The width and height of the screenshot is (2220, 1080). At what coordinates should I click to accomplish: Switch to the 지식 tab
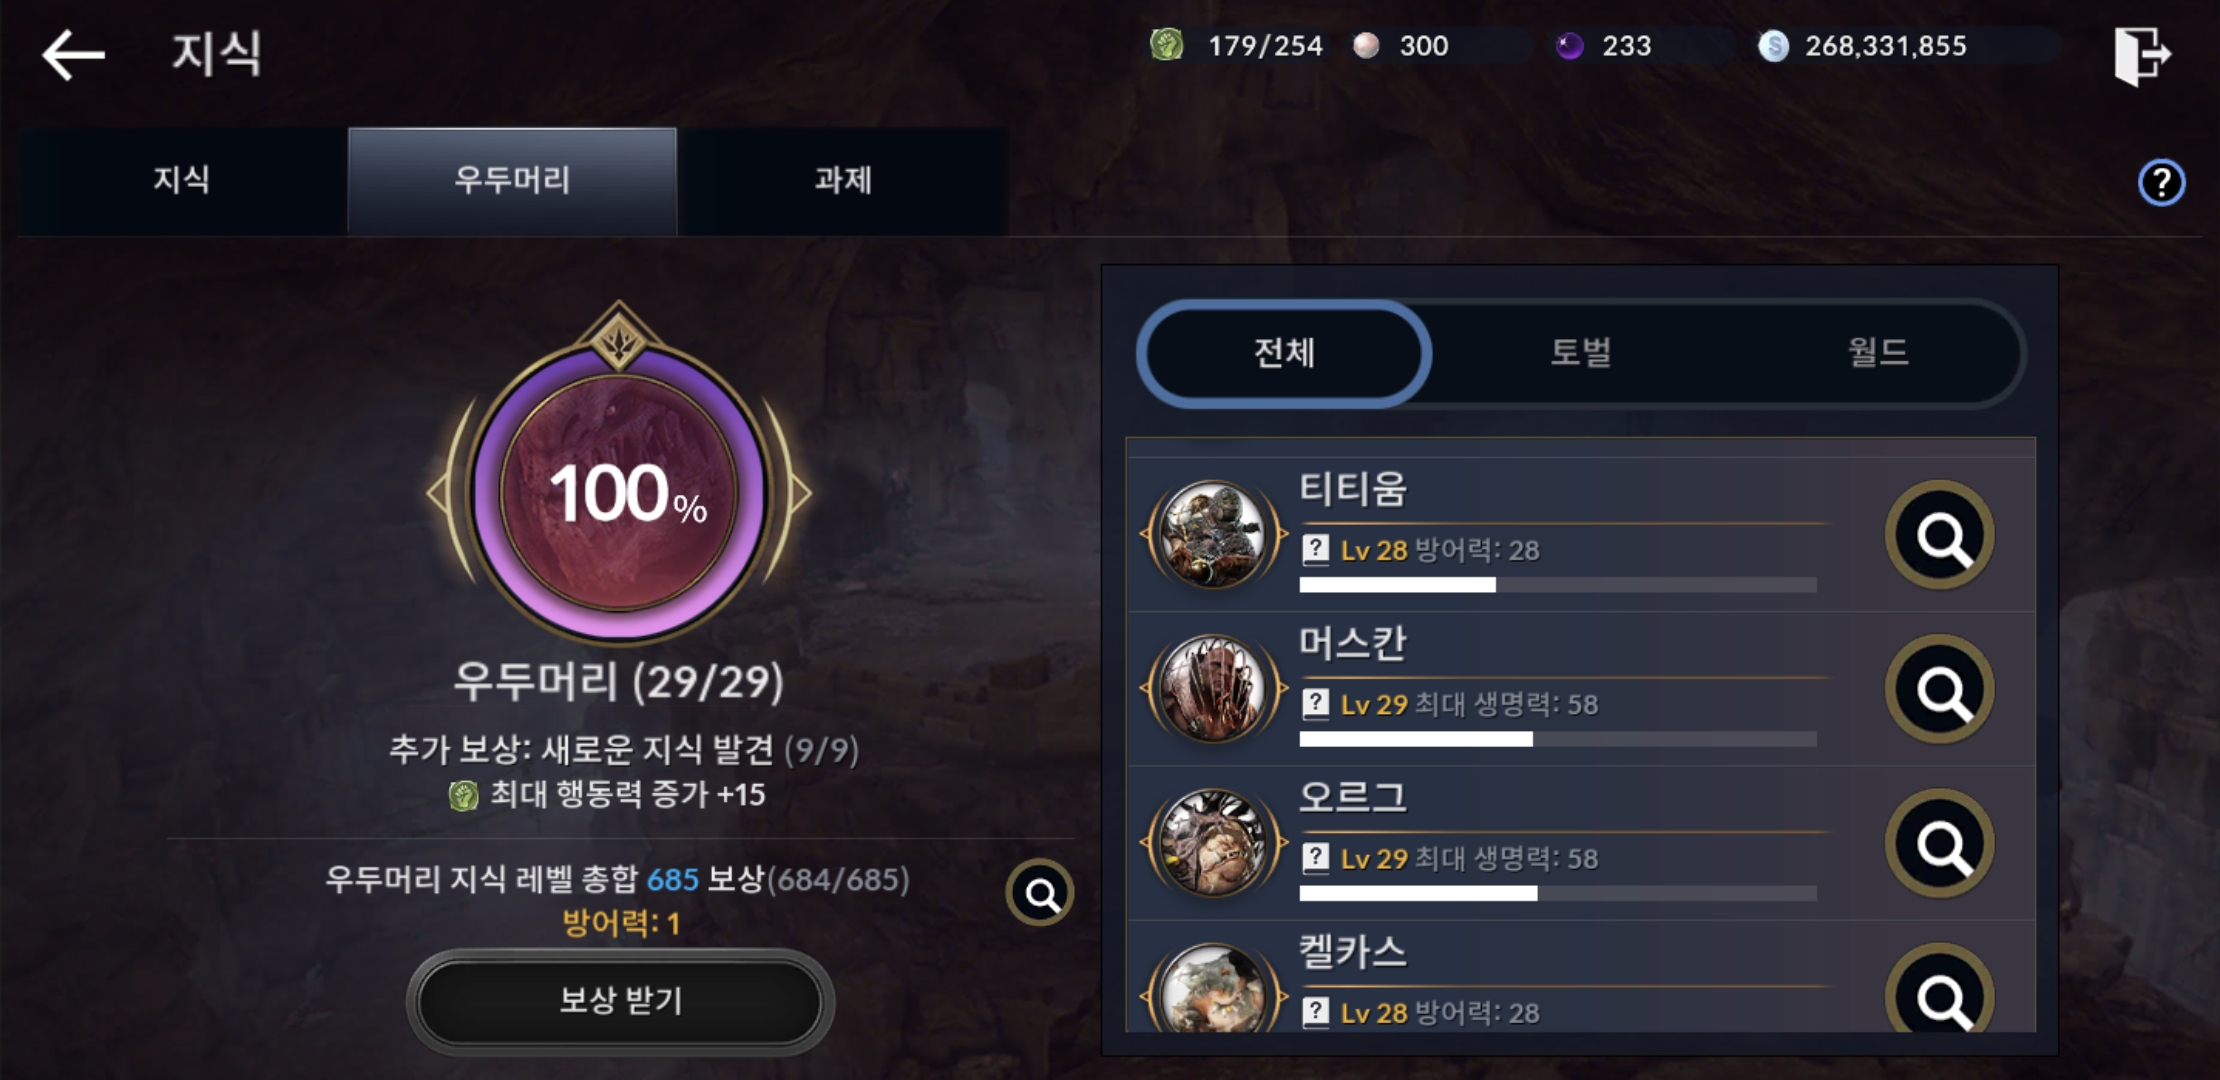coord(182,181)
